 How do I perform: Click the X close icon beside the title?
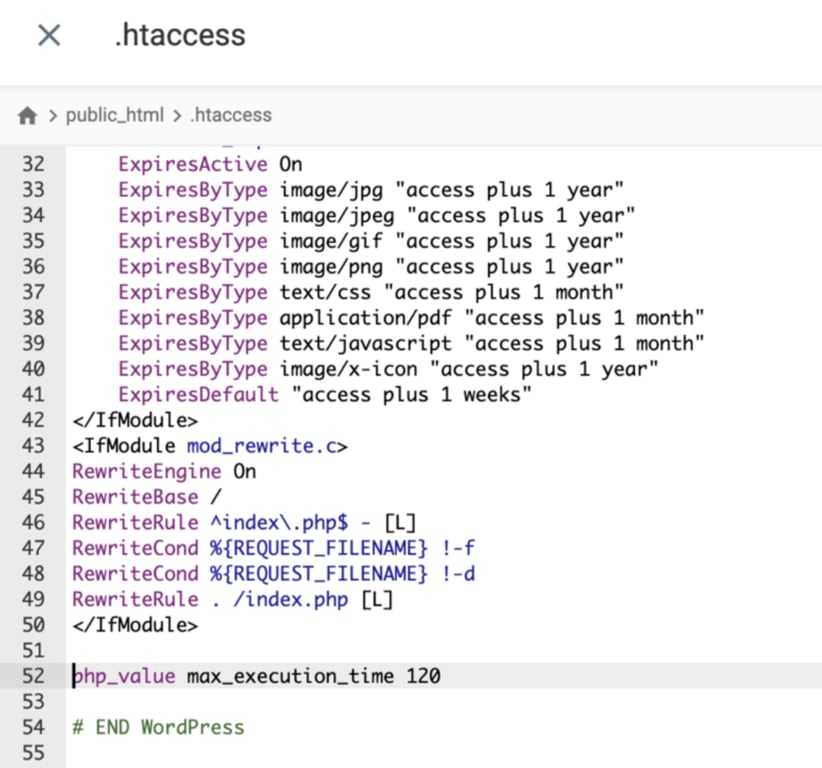coord(50,35)
